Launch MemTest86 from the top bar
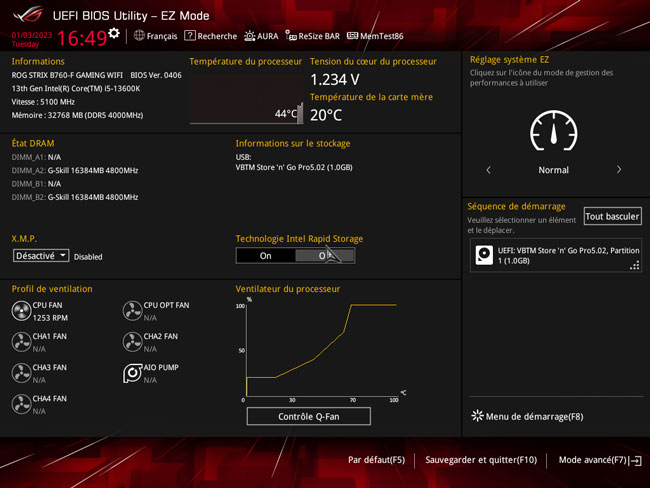This screenshot has height=488, width=650. (375, 36)
